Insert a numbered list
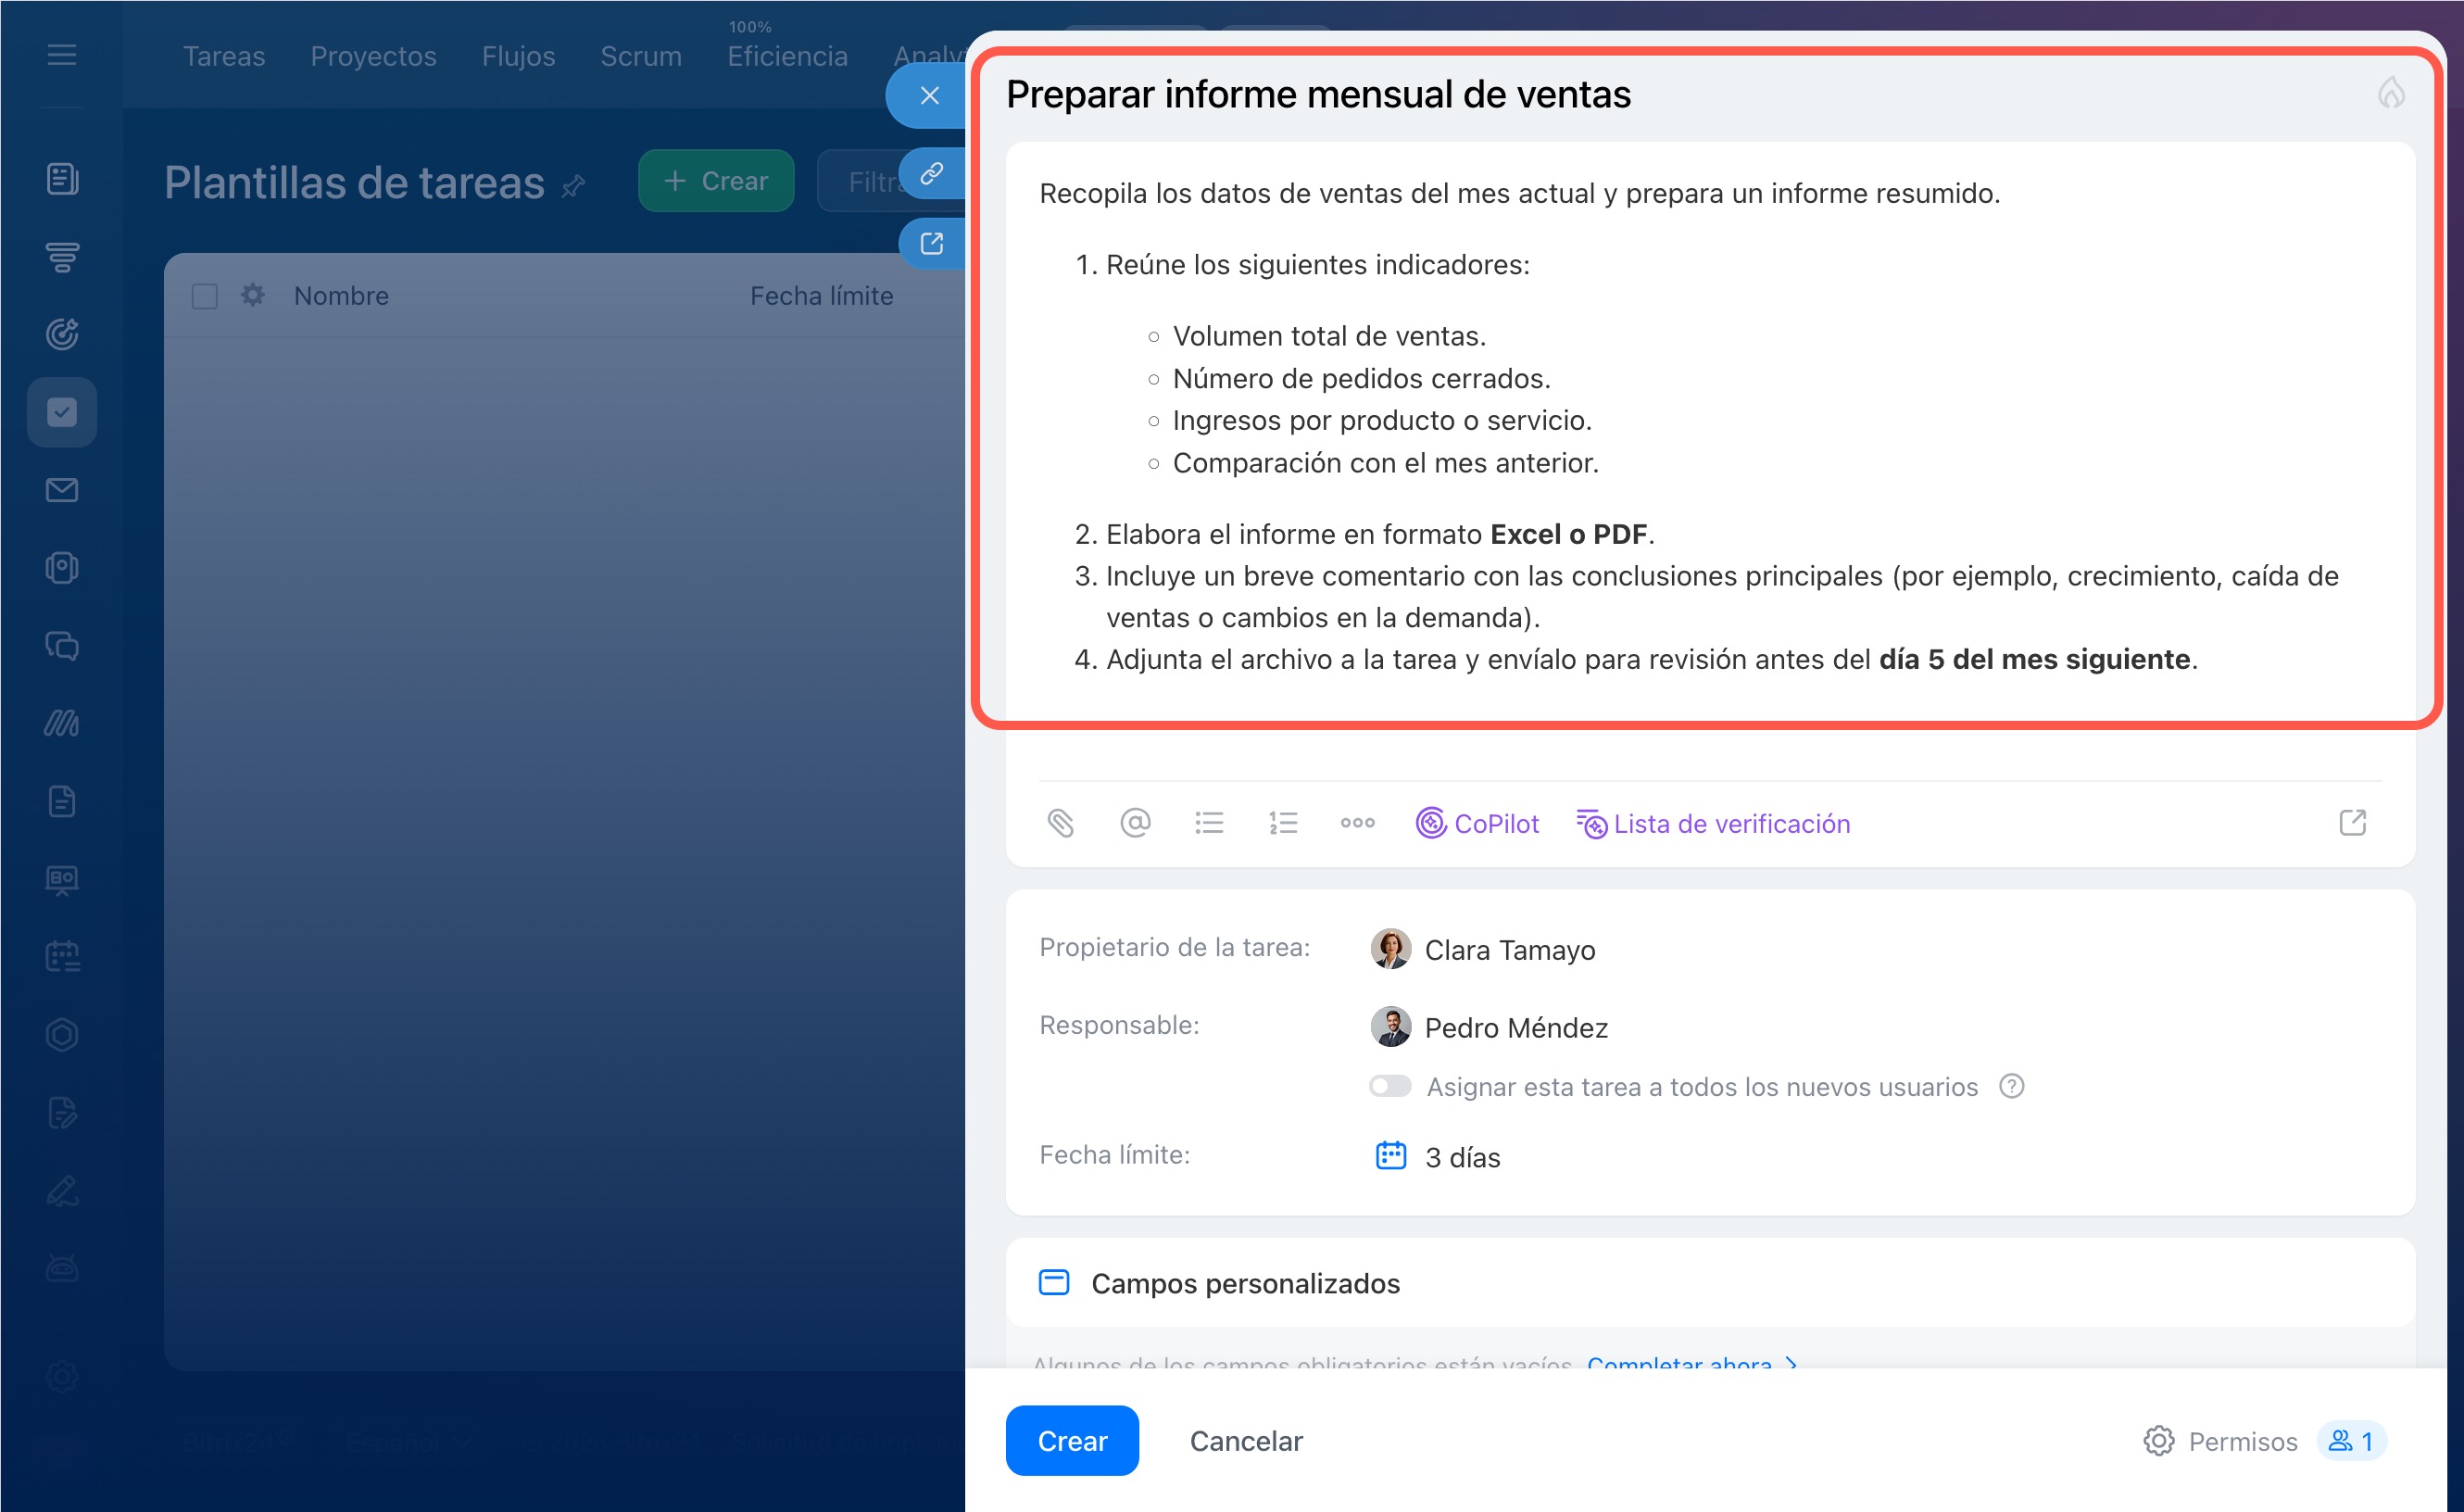This screenshot has width=2464, height=1512. pos(1283,823)
